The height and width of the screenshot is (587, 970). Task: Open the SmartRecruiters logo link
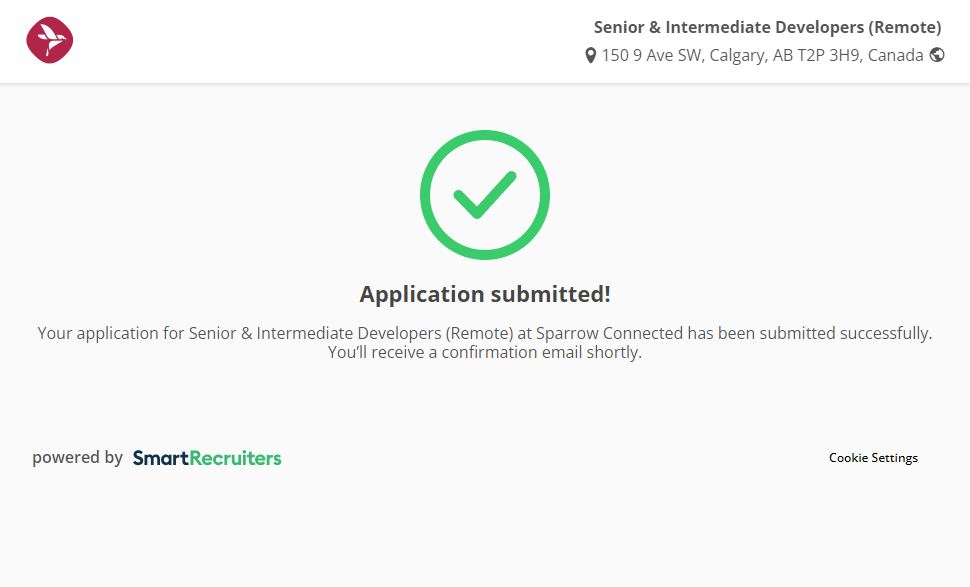click(x=207, y=458)
